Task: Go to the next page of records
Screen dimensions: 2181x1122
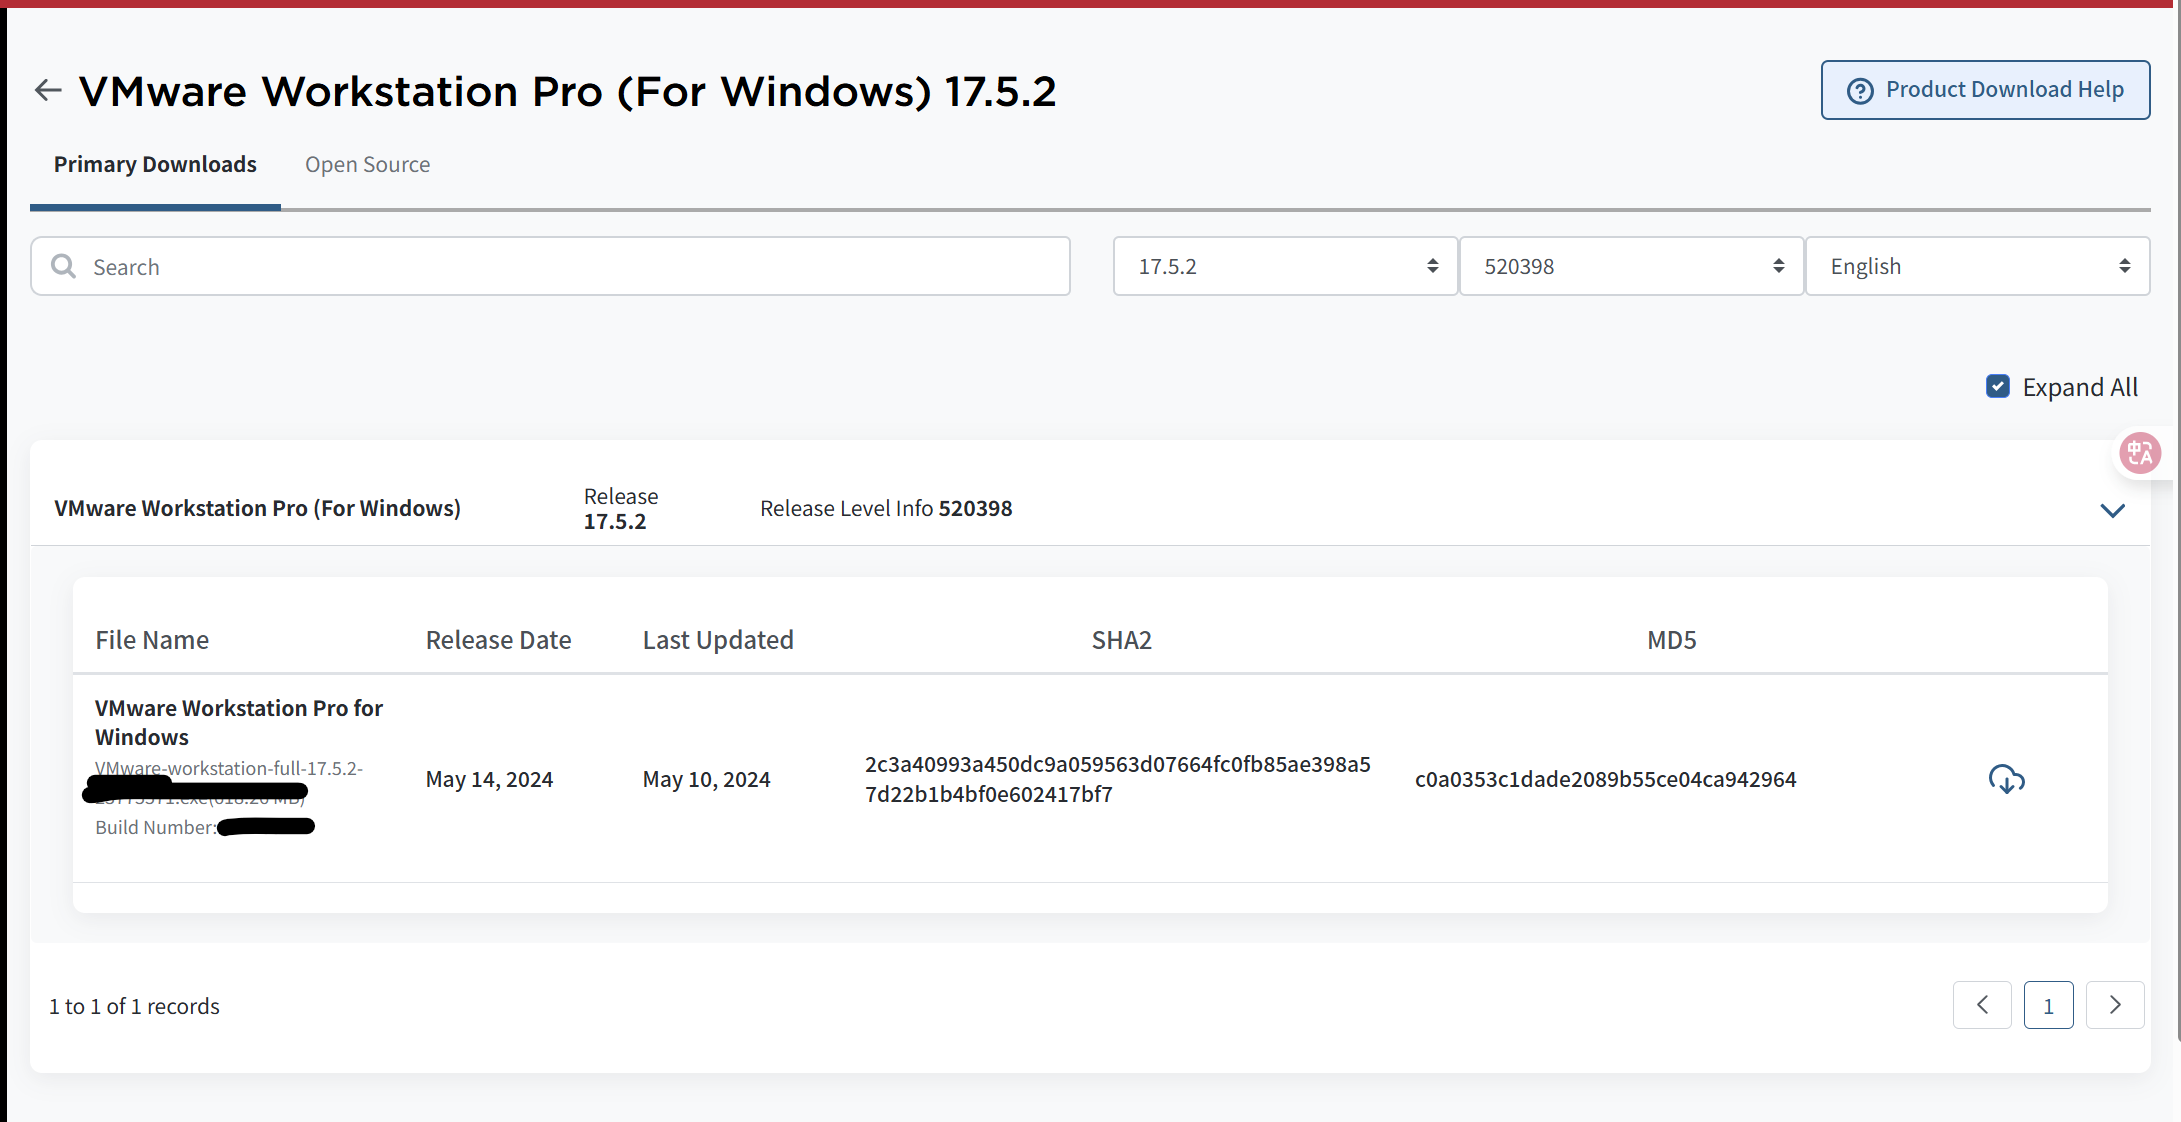Action: [2115, 1005]
